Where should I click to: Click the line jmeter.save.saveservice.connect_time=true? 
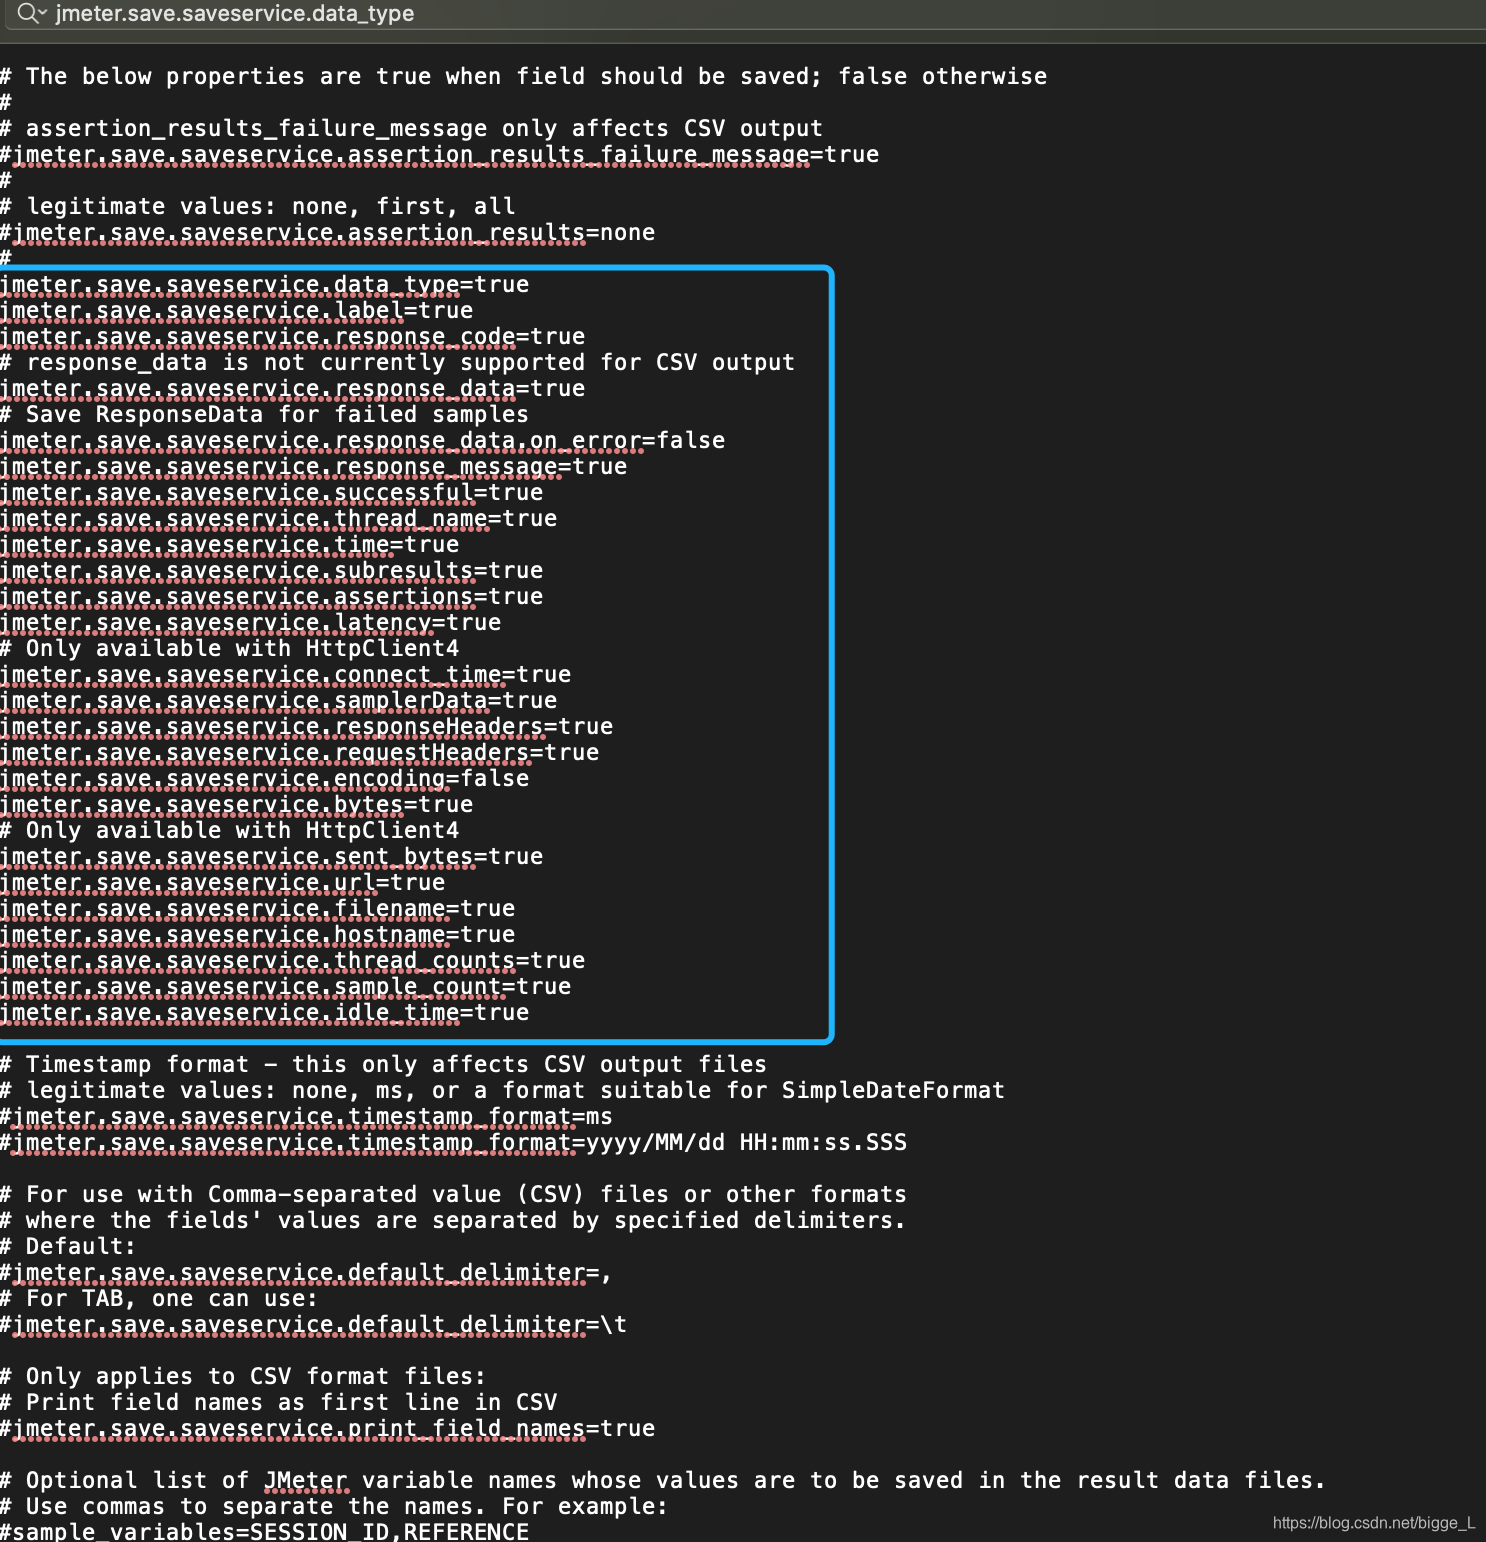click(x=286, y=675)
